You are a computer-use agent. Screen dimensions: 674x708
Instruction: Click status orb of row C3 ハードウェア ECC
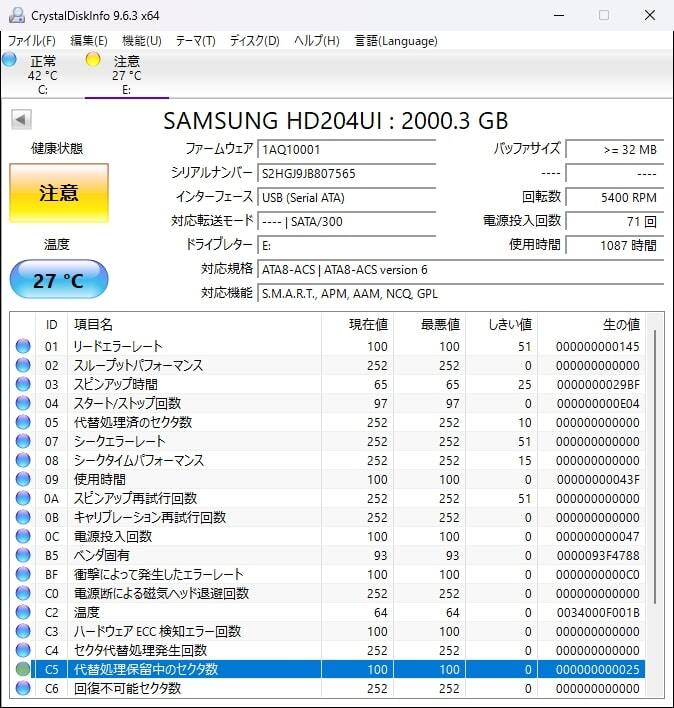(23, 631)
